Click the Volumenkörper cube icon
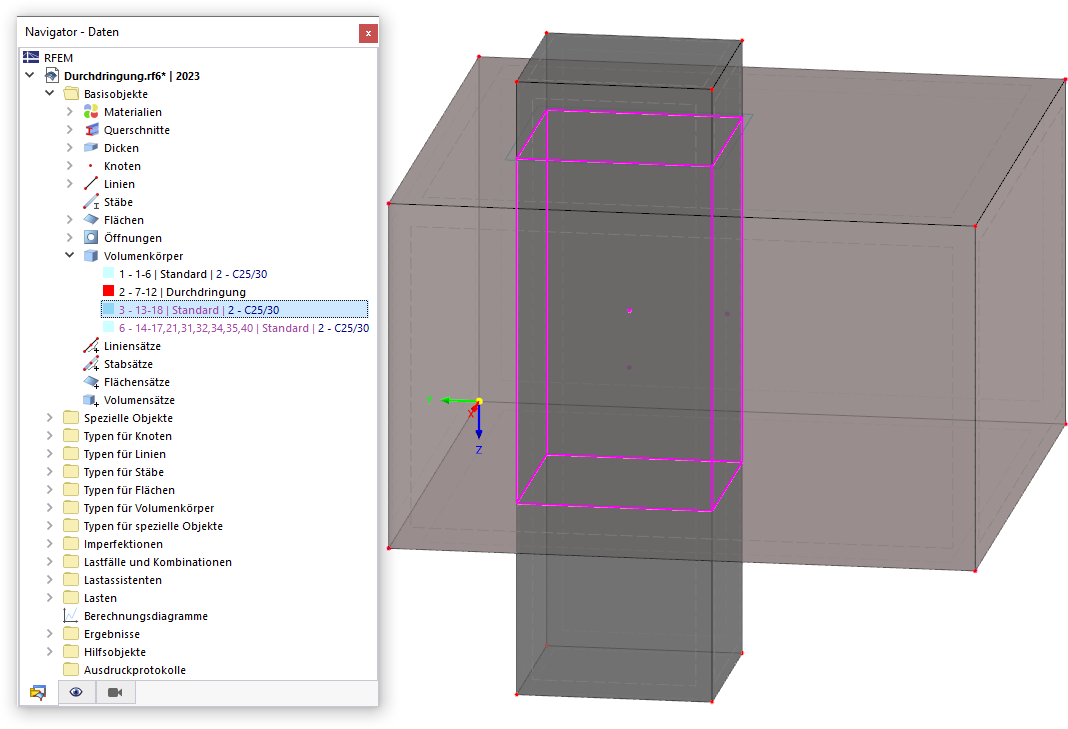 click(x=91, y=255)
